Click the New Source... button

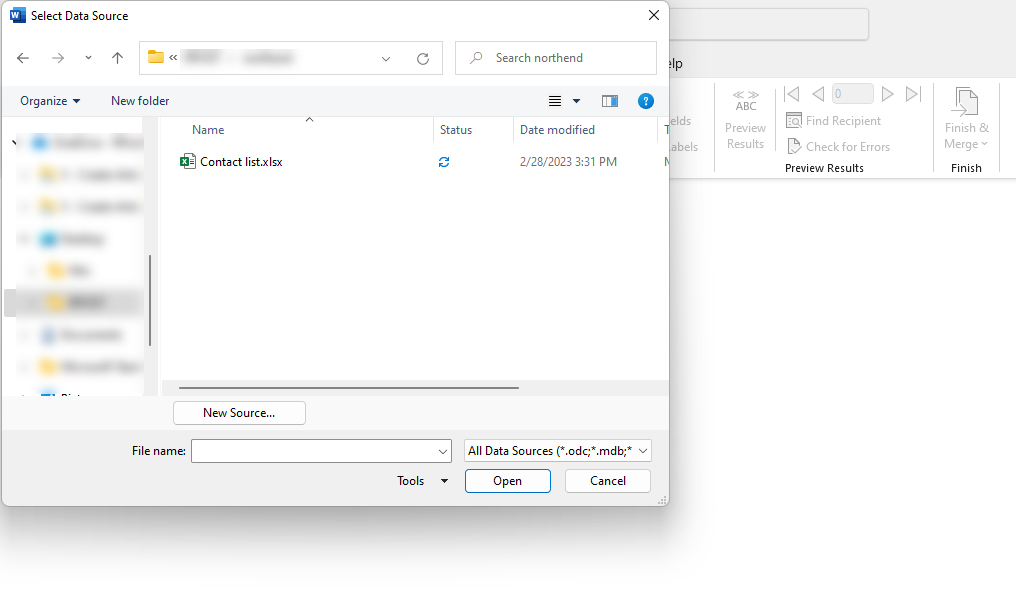coord(239,413)
